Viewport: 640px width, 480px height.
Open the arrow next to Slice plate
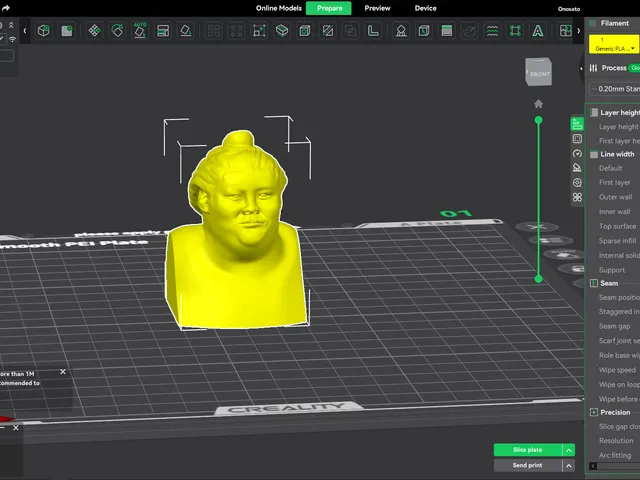[x=569, y=450]
